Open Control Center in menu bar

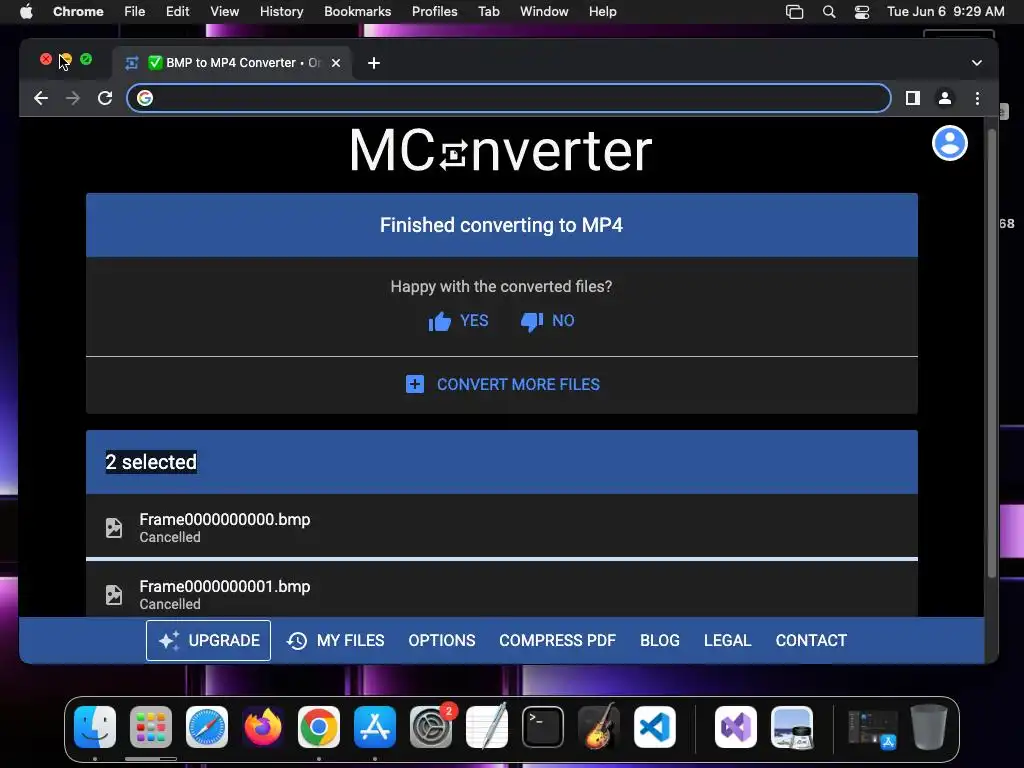pyautogui.click(x=862, y=12)
